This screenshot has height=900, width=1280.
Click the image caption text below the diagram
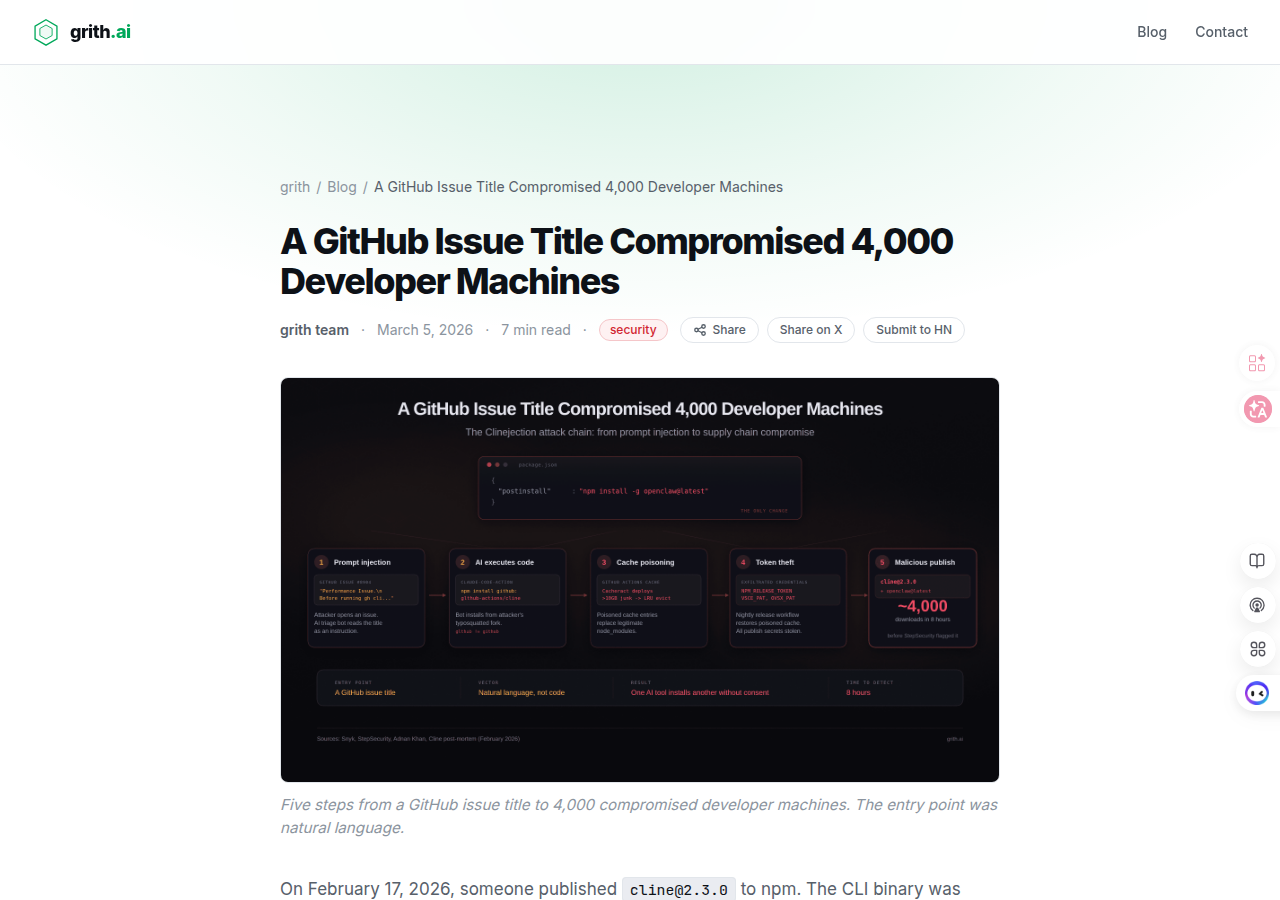[x=639, y=816]
